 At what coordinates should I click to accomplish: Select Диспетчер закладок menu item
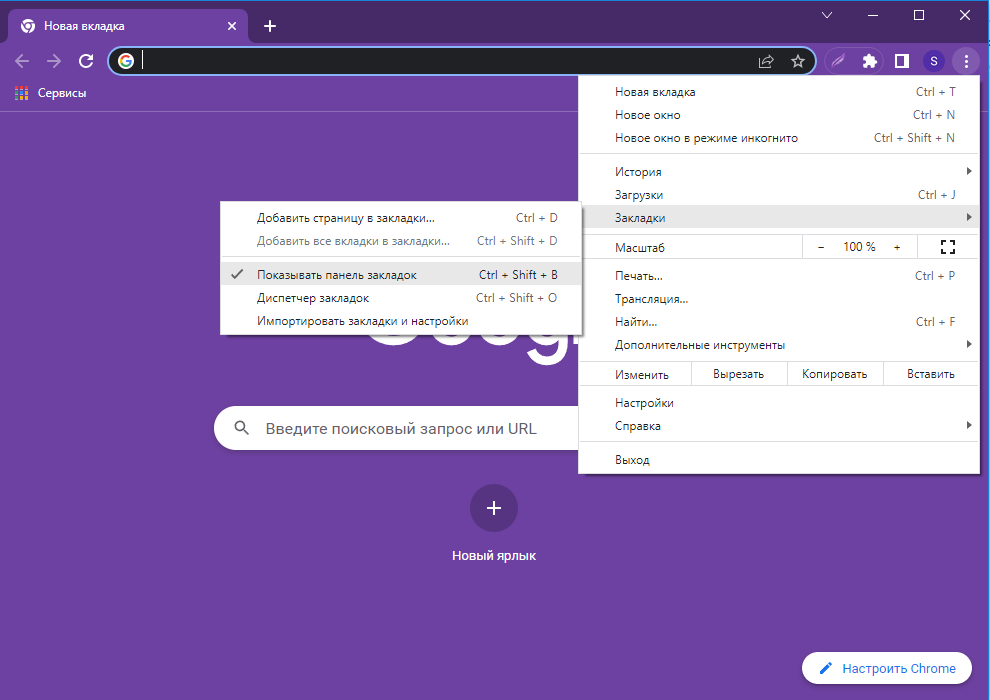[x=313, y=298]
